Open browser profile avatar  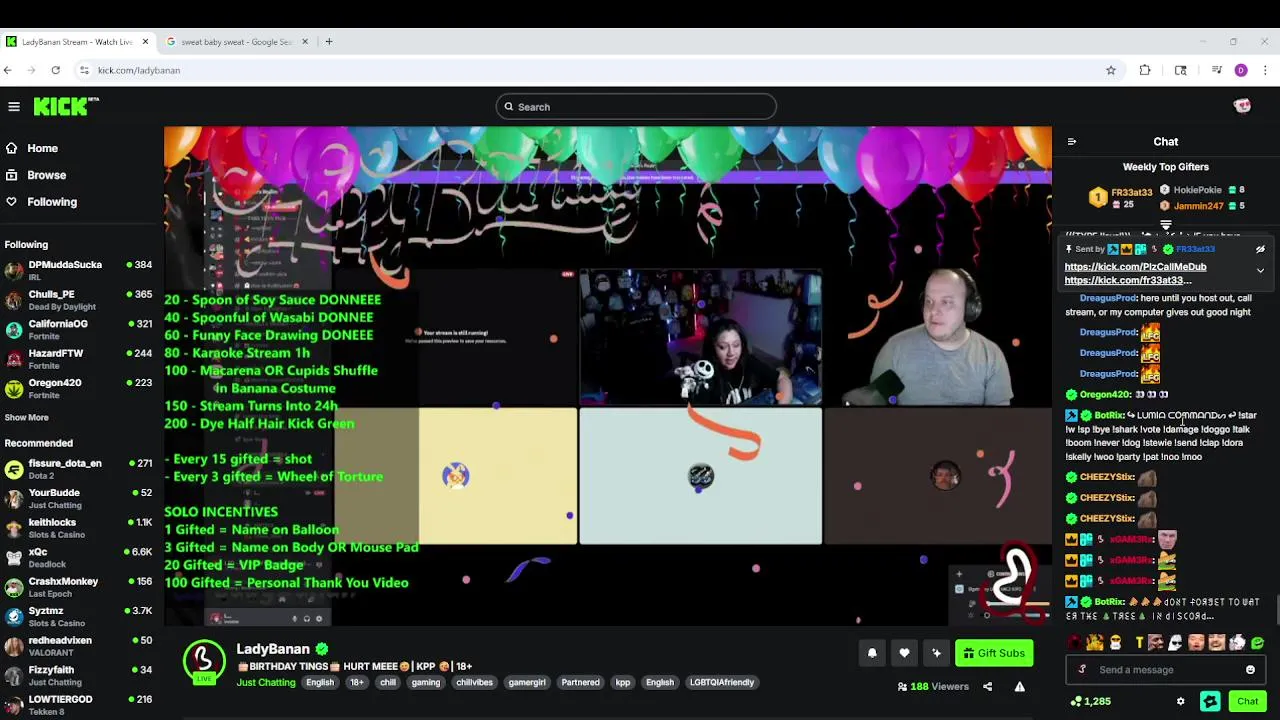1241,70
